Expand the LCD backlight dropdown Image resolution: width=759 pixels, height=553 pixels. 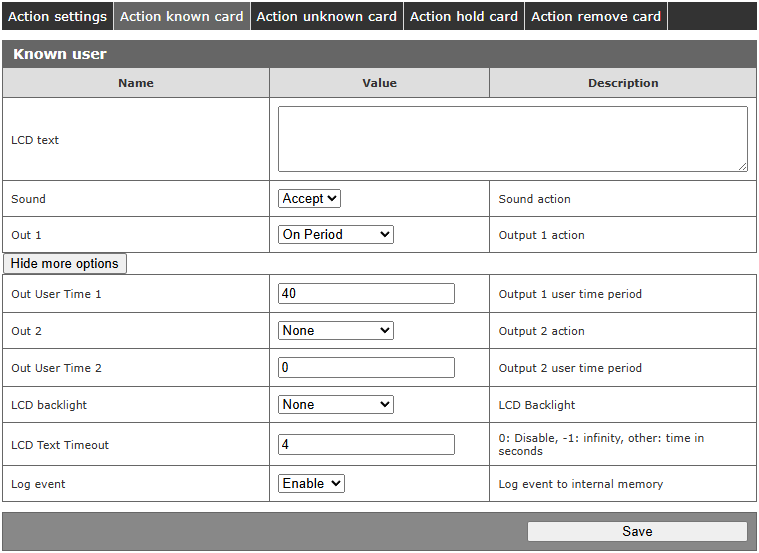(336, 405)
